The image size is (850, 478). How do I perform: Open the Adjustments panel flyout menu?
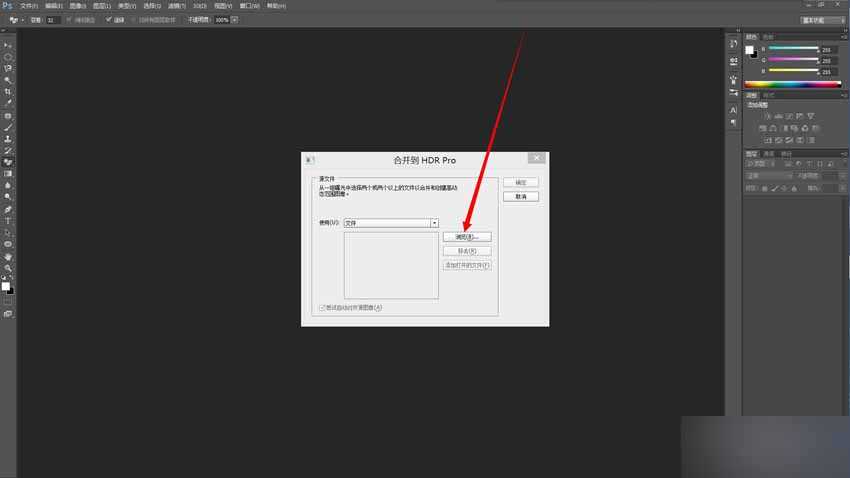pyautogui.click(x=843, y=95)
